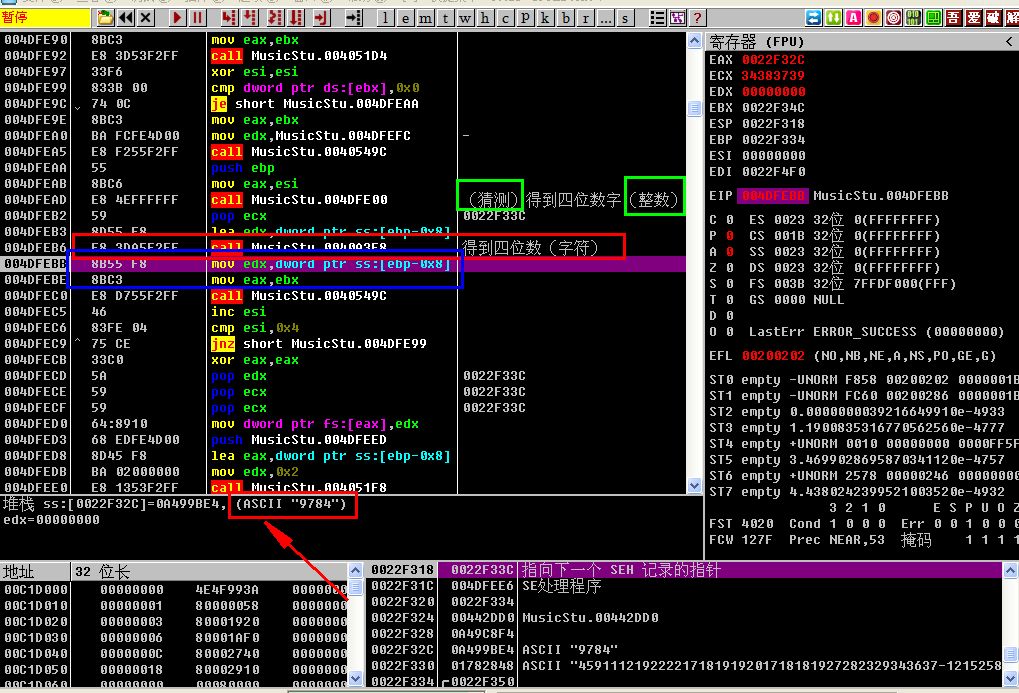
Task: Open References window with the r button
Action: (x=586, y=18)
